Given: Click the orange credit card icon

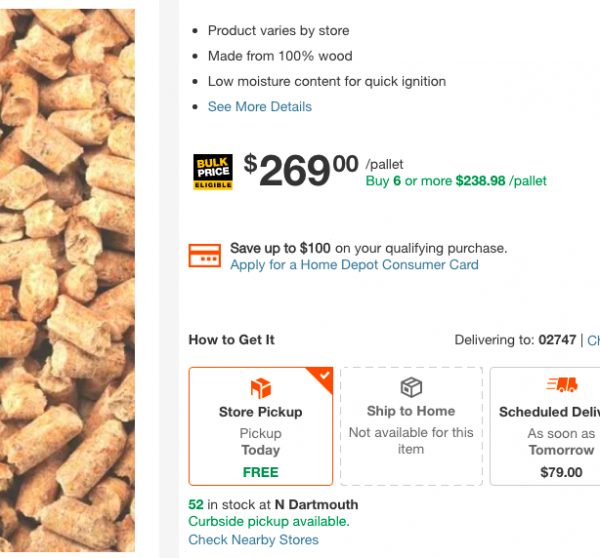Looking at the screenshot, I should 205,255.
